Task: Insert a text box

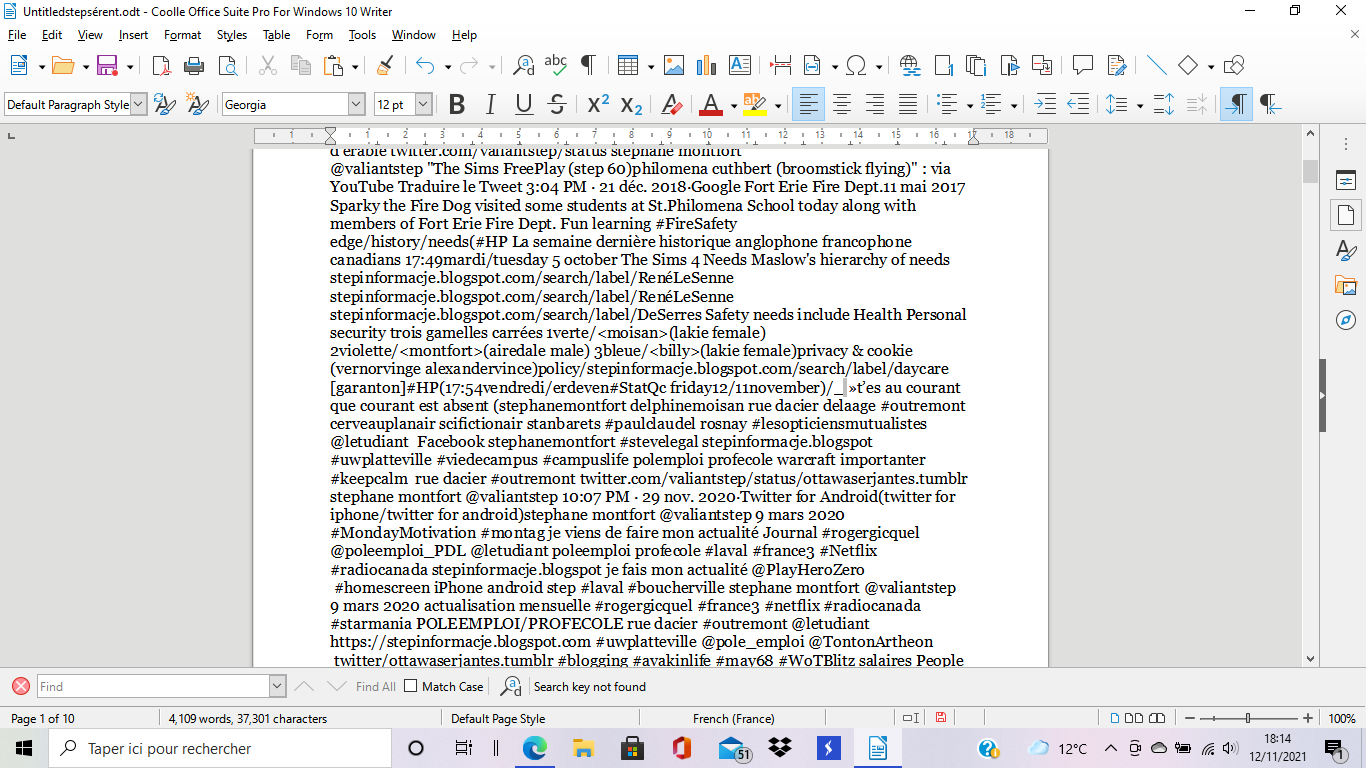Action: pyautogui.click(x=739, y=66)
